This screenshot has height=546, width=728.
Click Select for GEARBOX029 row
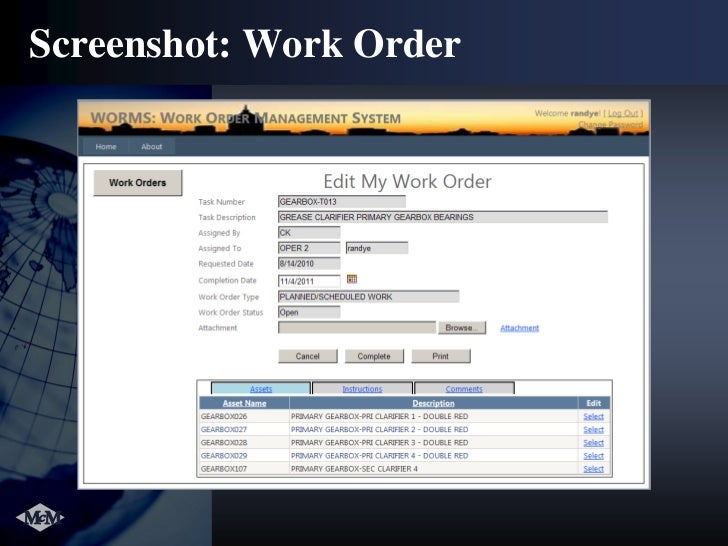click(x=593, y=455)
